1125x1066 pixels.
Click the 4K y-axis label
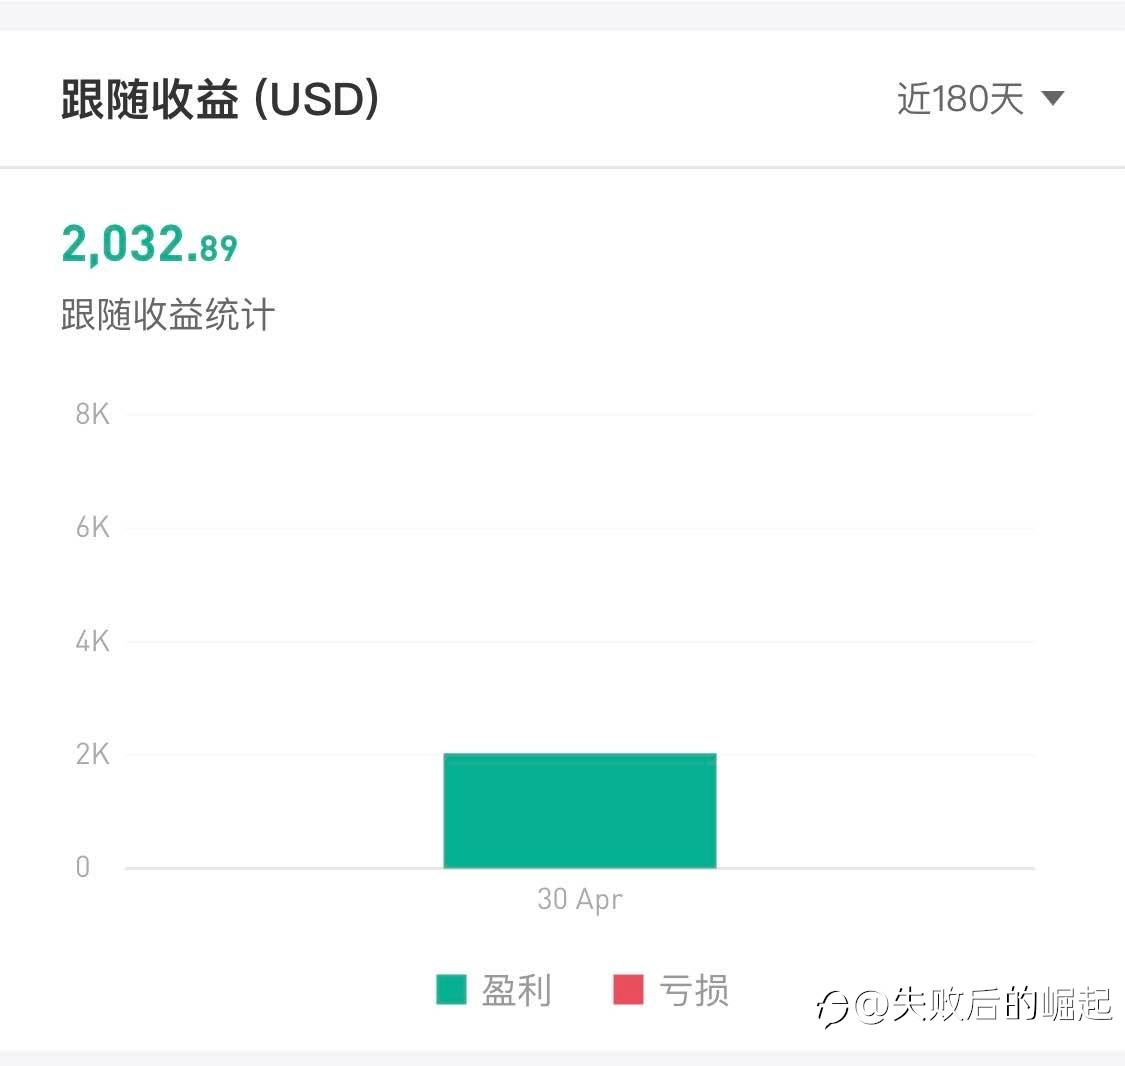pyautogui.click(x=92, y=641)
